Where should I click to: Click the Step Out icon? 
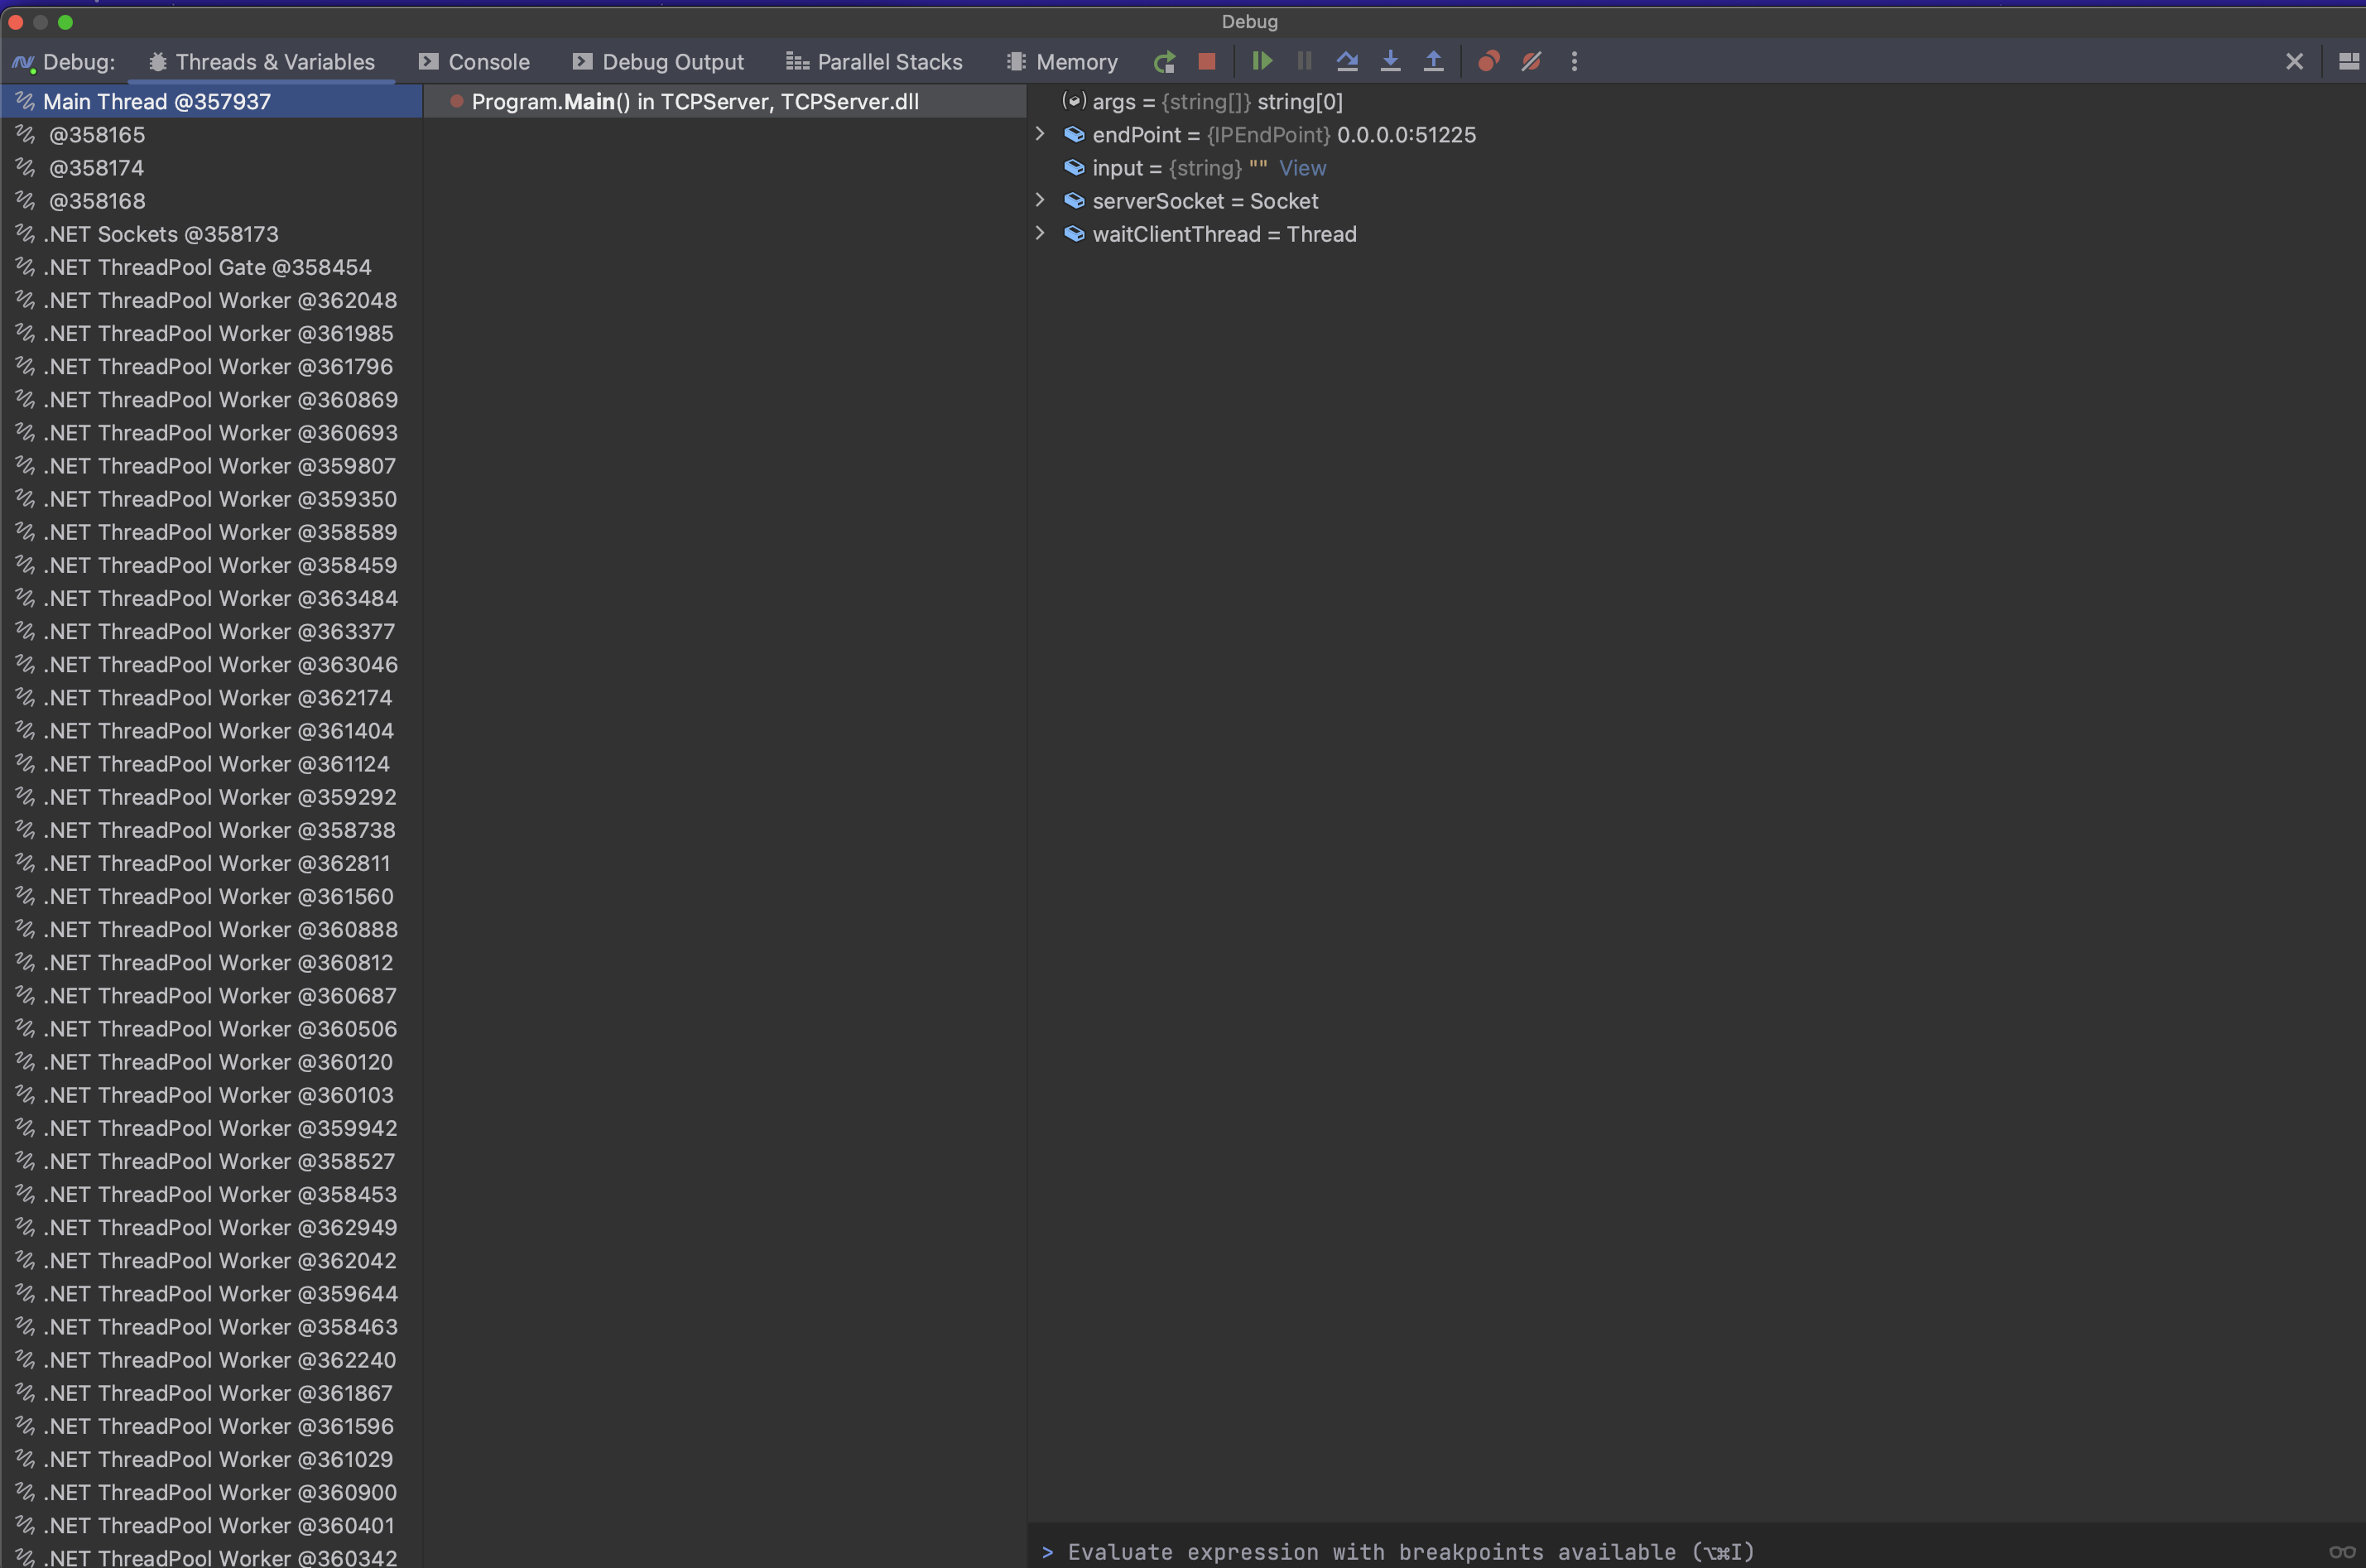[x=1433, y=62]
